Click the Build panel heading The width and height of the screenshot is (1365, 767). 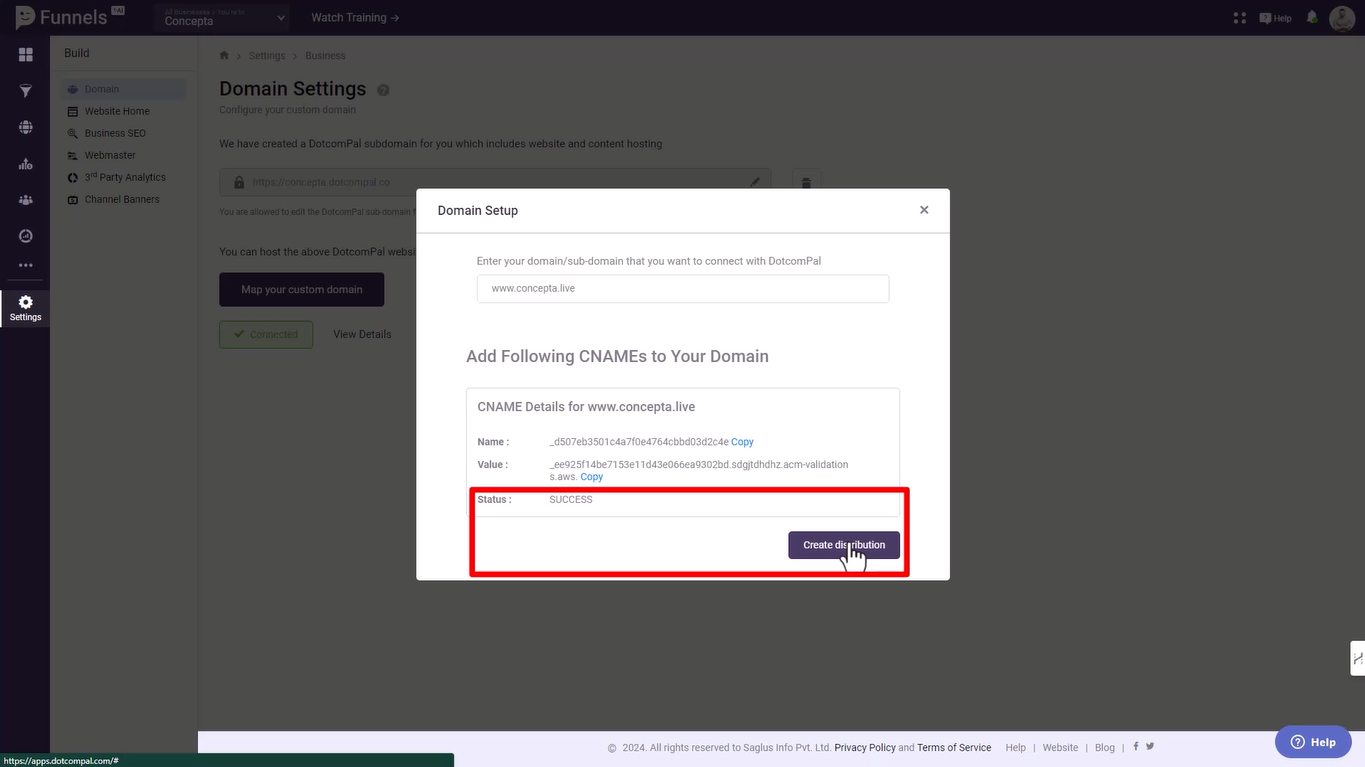(x=77, y=53)
